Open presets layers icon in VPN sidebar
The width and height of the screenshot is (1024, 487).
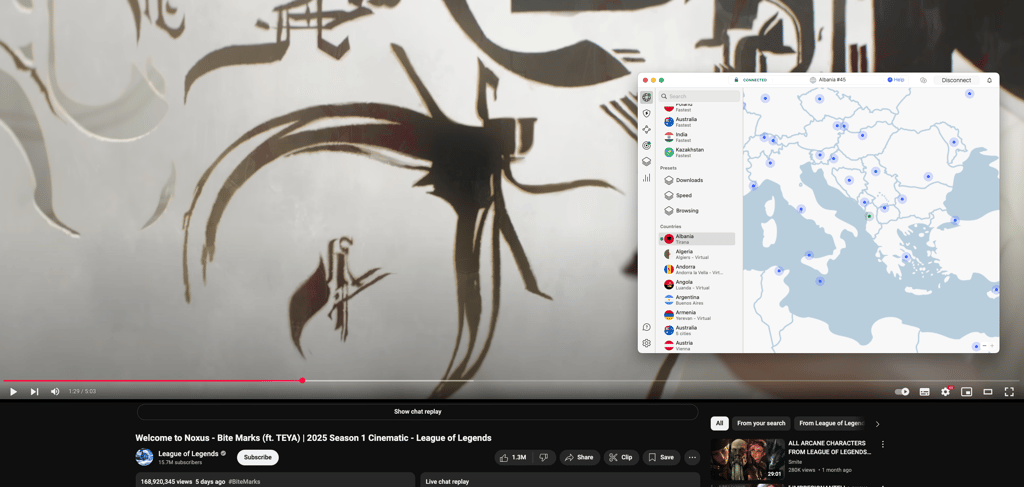point(646,161)
